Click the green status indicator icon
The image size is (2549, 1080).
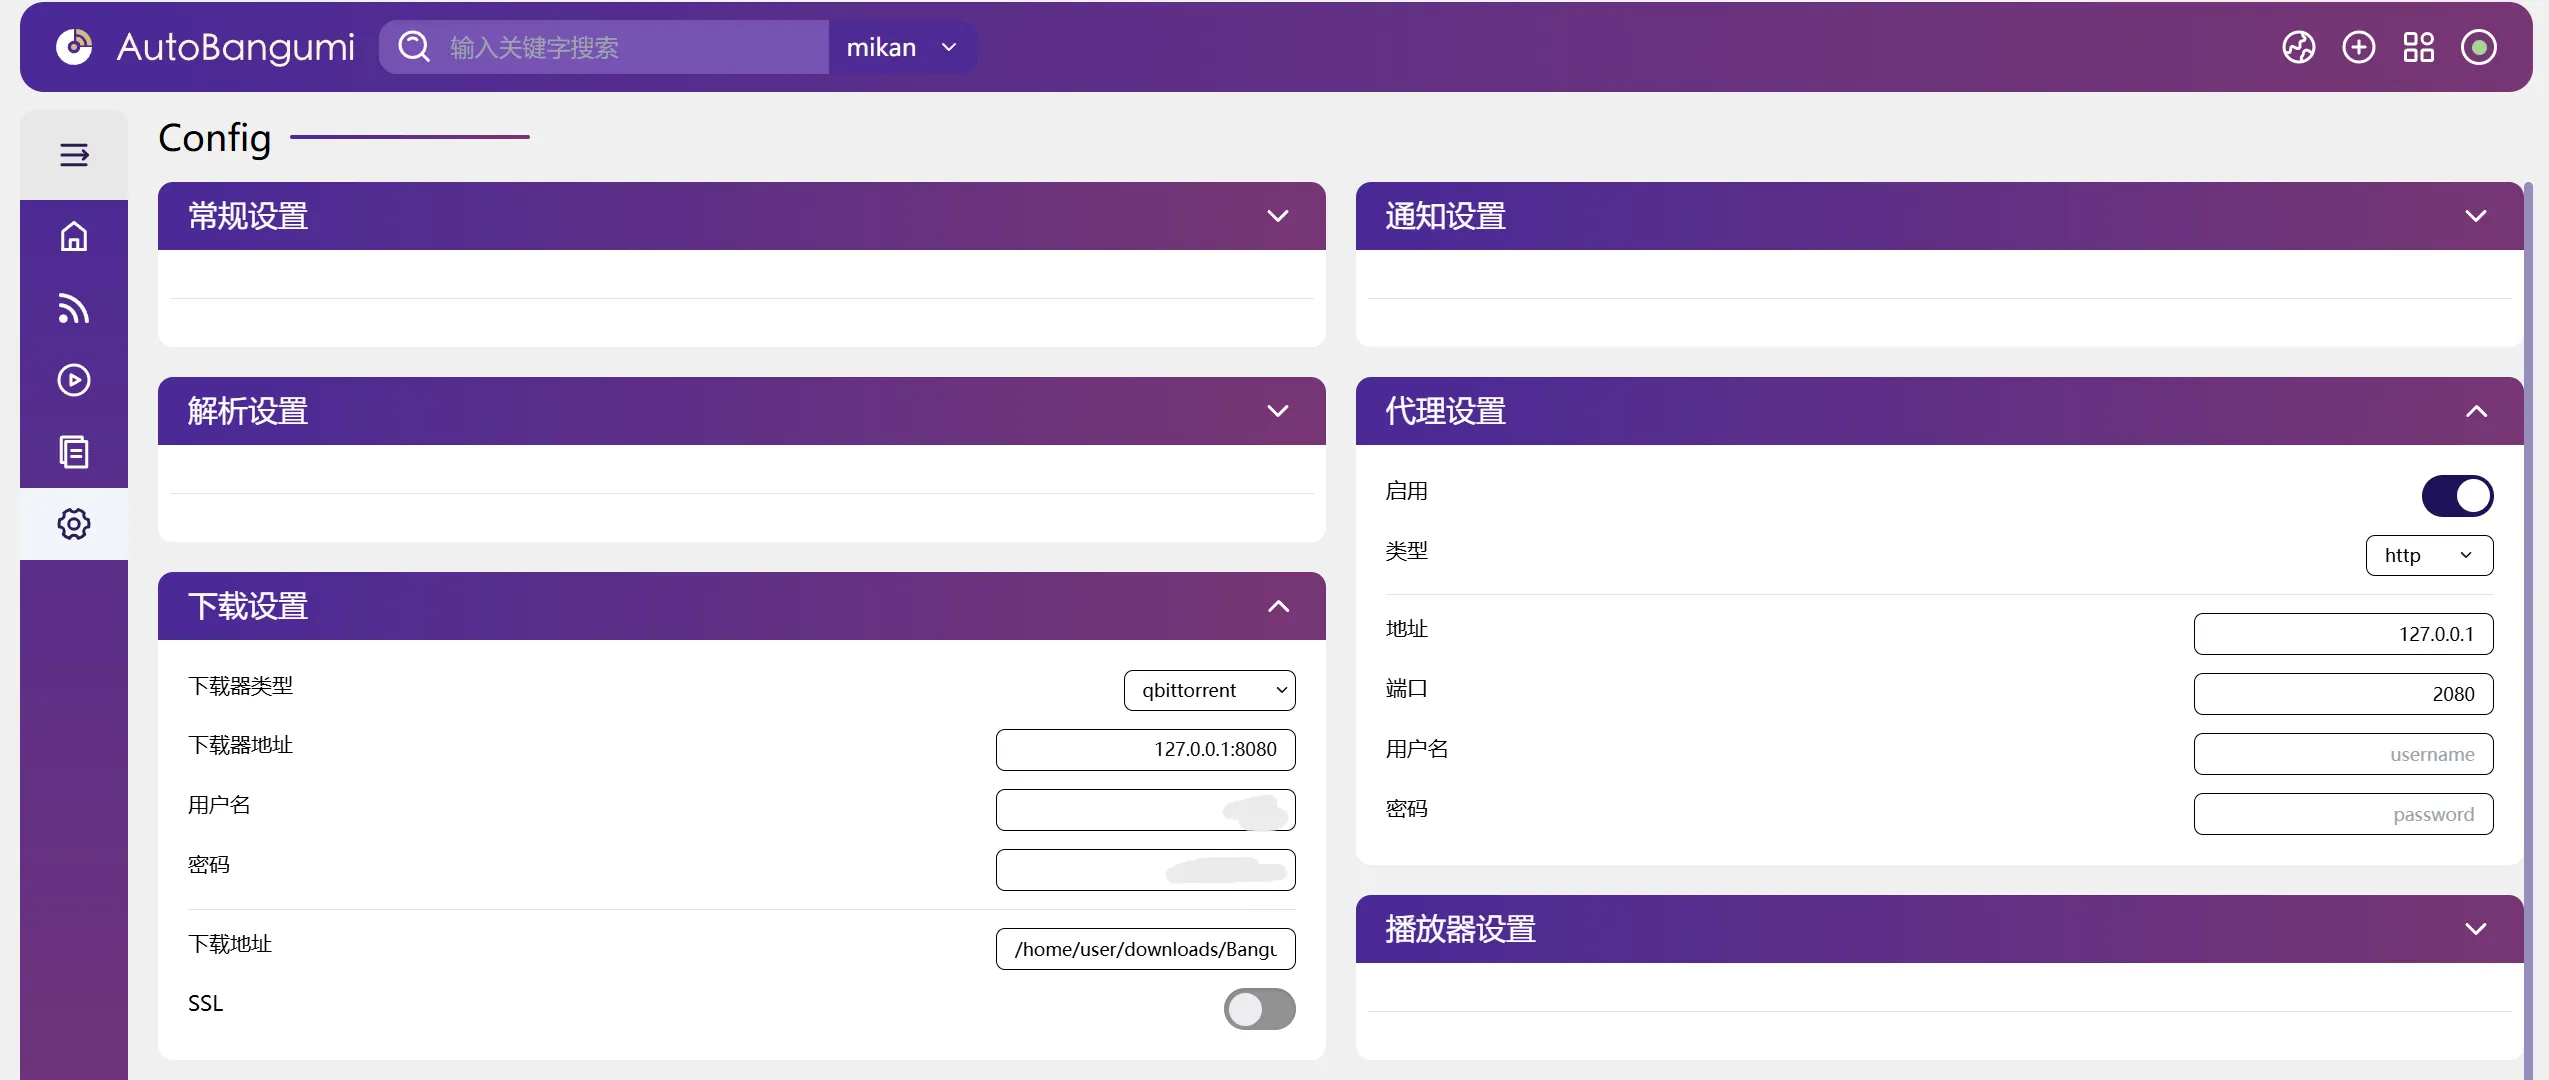2478,47
